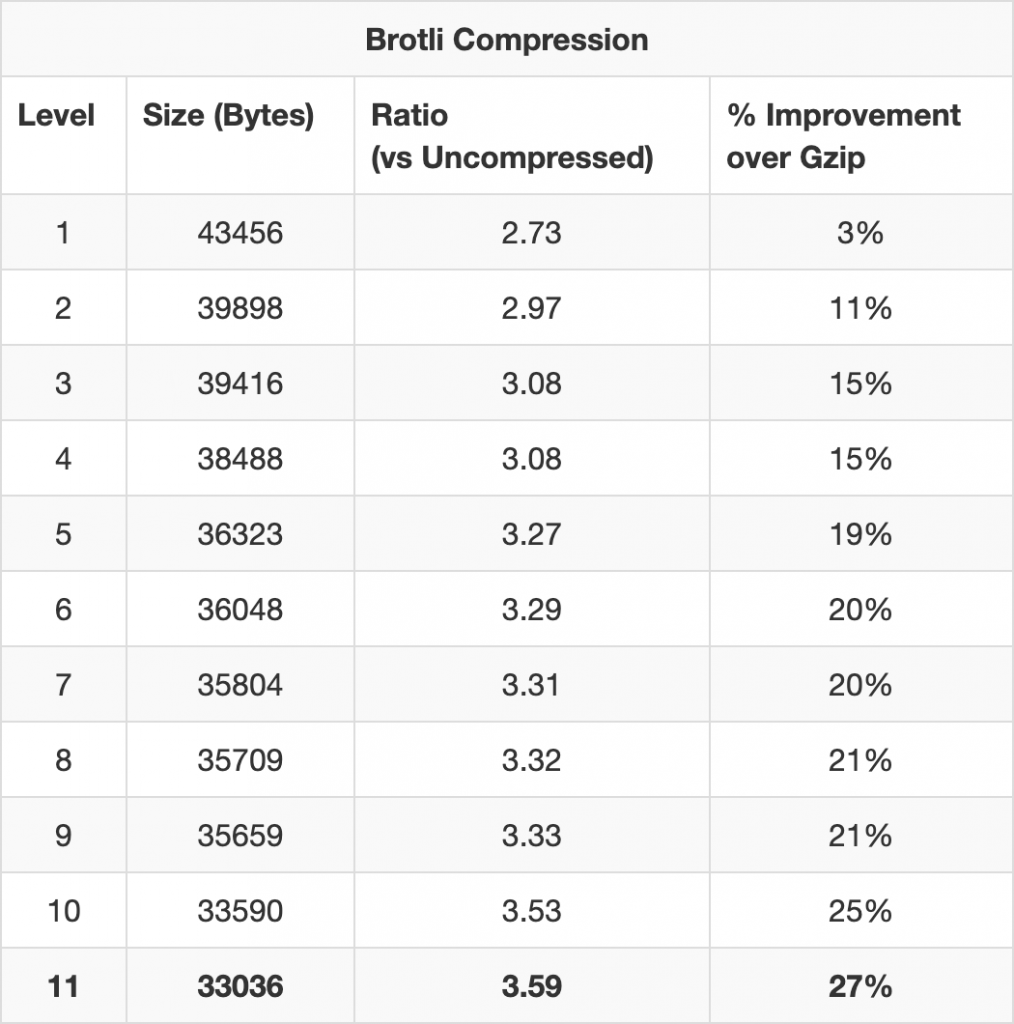Click the ratio value 3.33
This screenshot has height=1024, width=1014.
531,836
